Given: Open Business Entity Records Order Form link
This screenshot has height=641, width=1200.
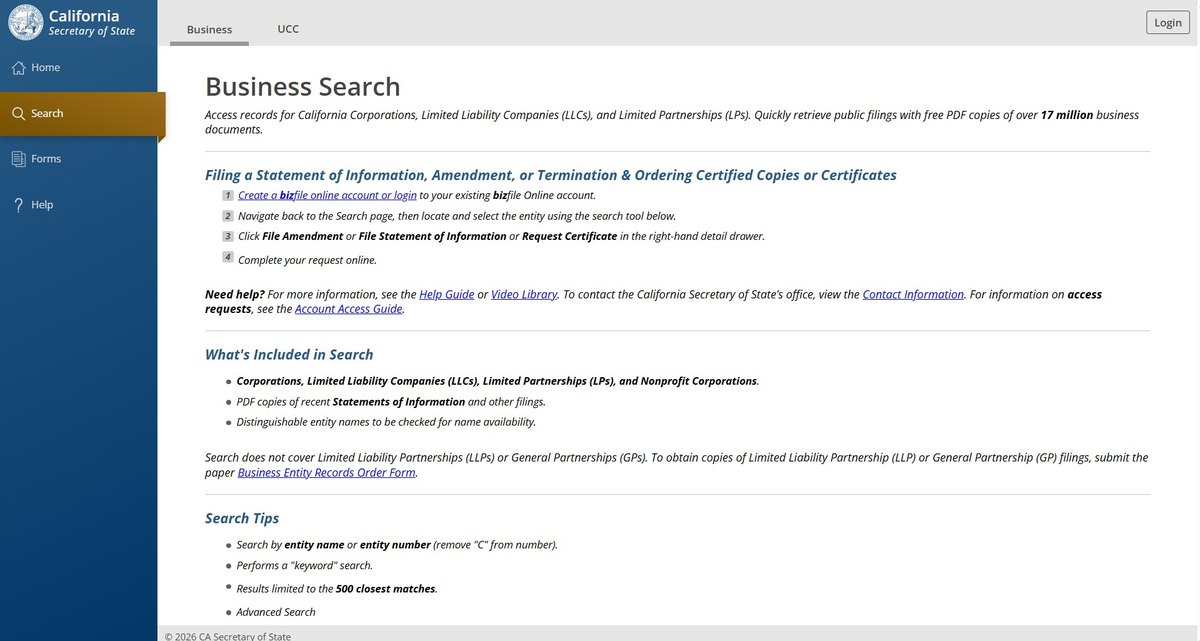Looking at the screenshot, I should 326,473.
